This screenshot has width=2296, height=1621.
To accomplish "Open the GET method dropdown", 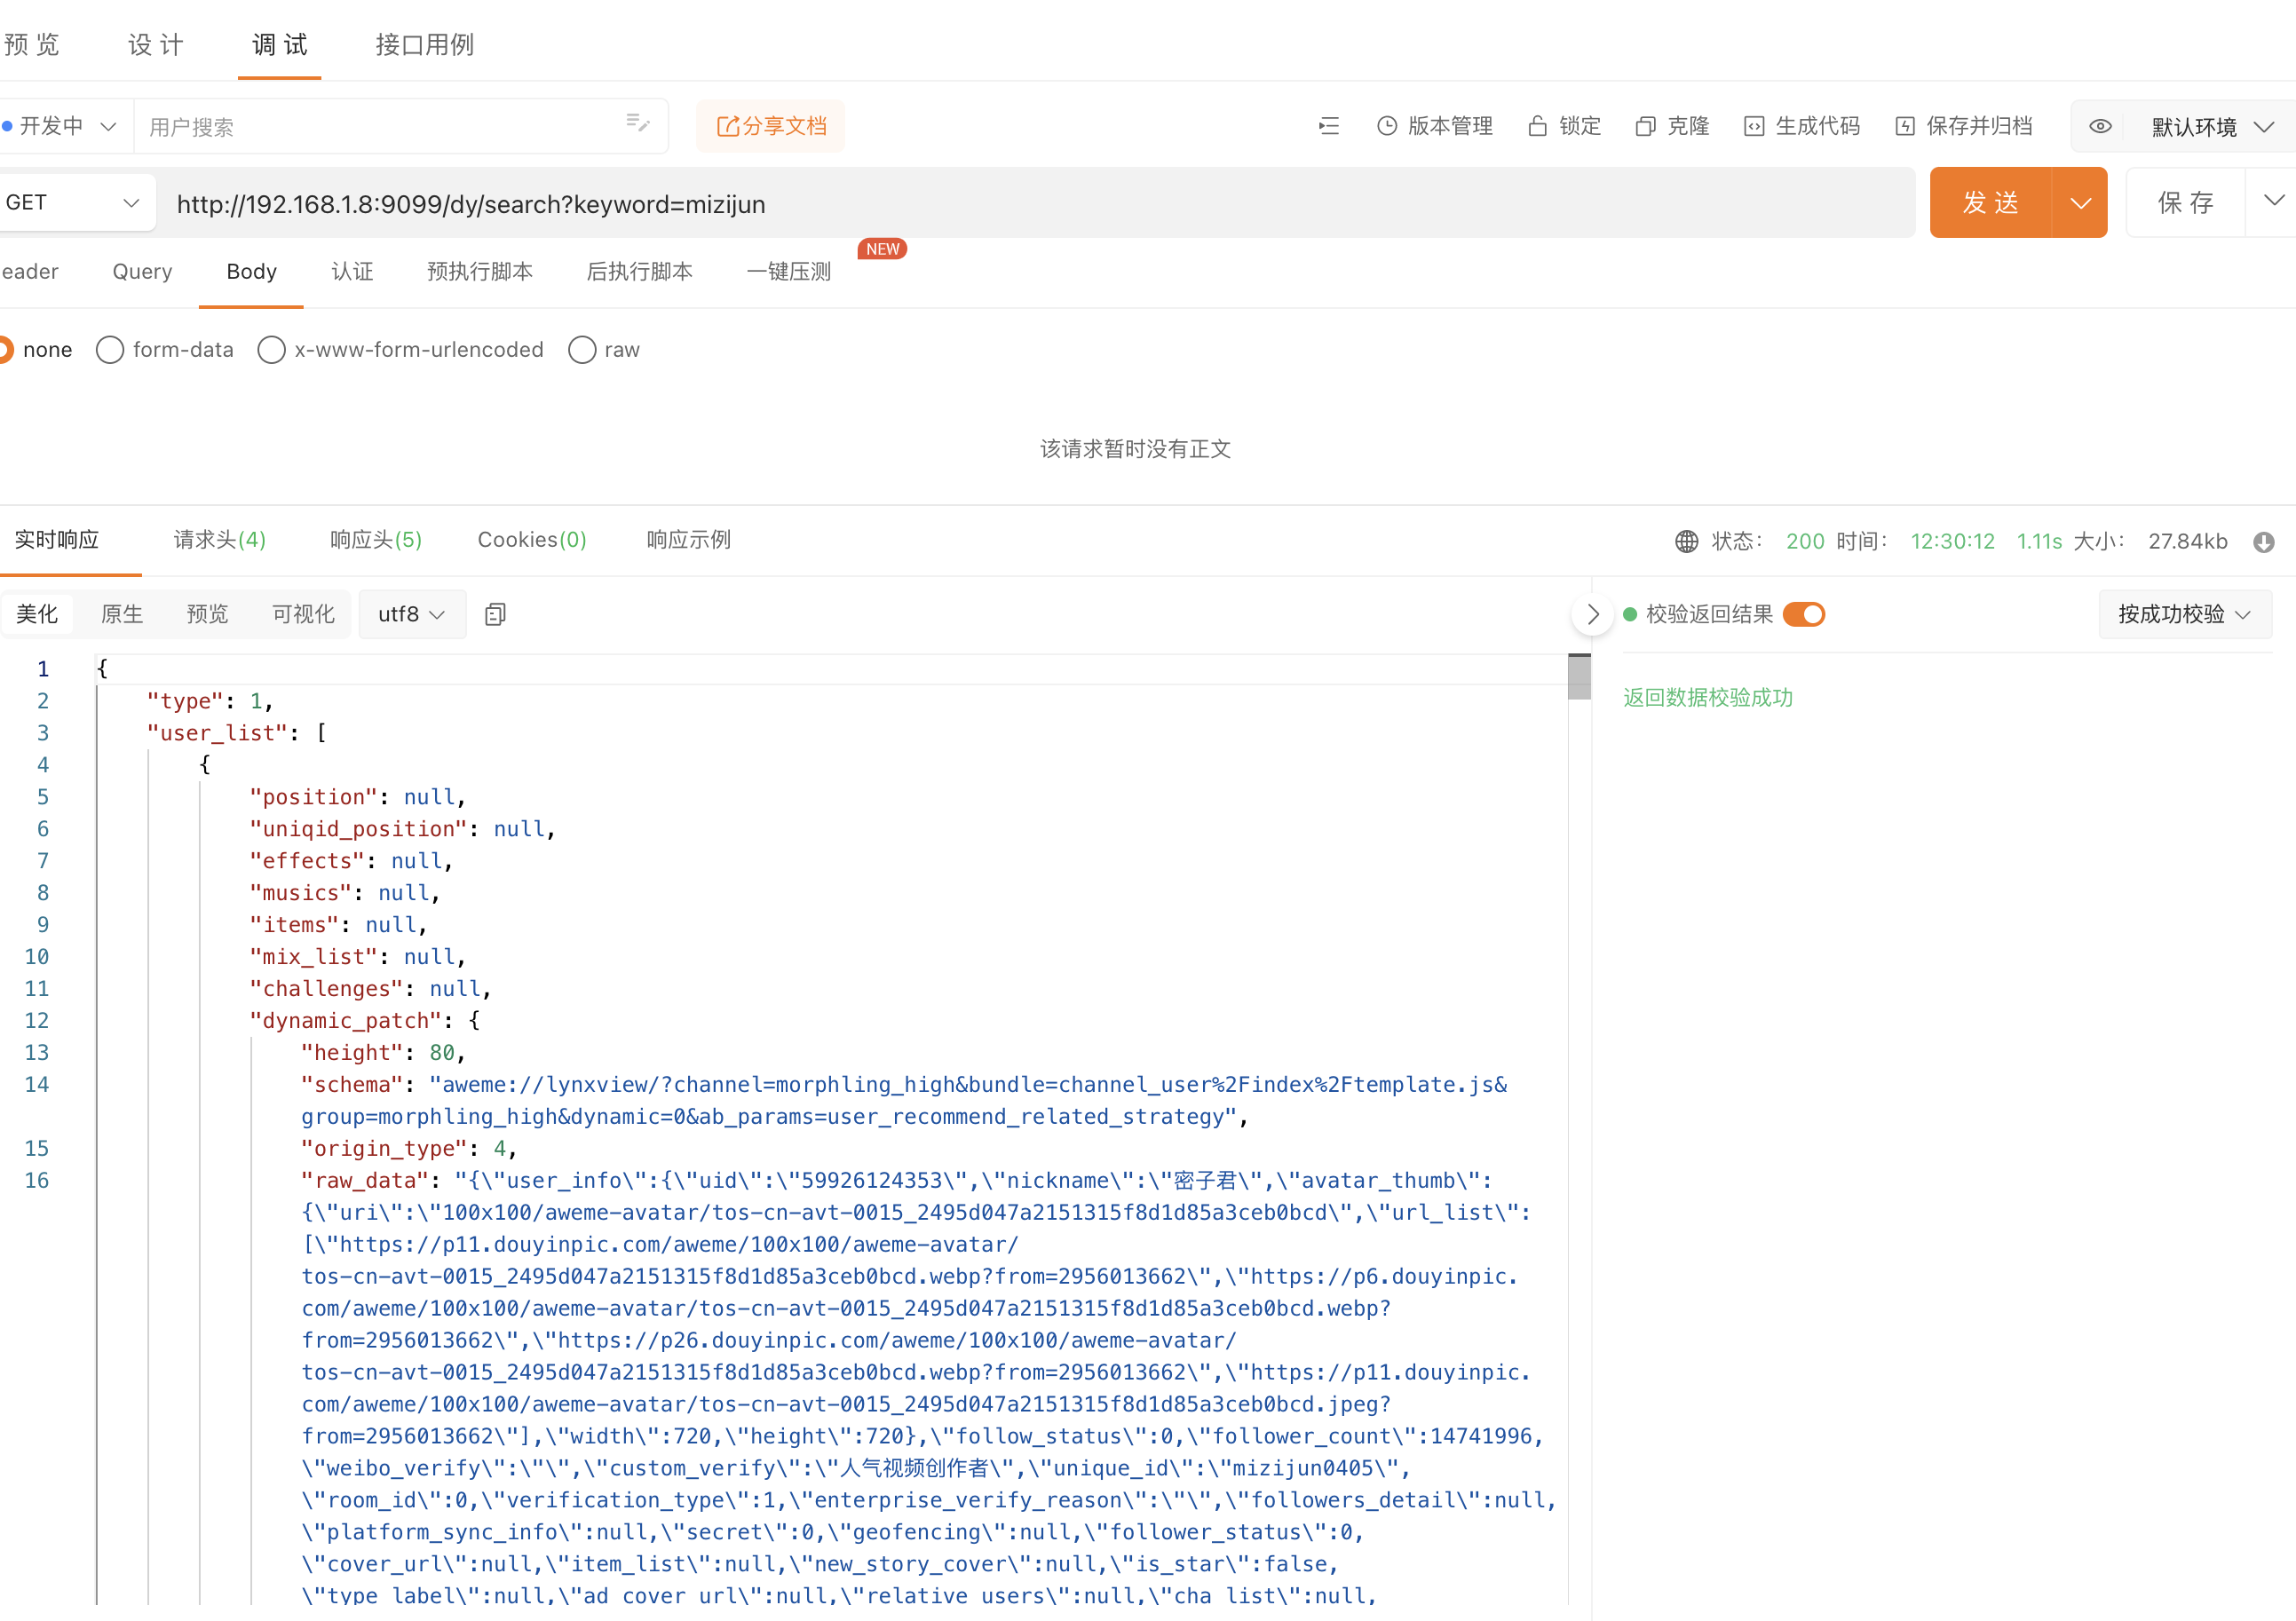I will coord(131,202).
